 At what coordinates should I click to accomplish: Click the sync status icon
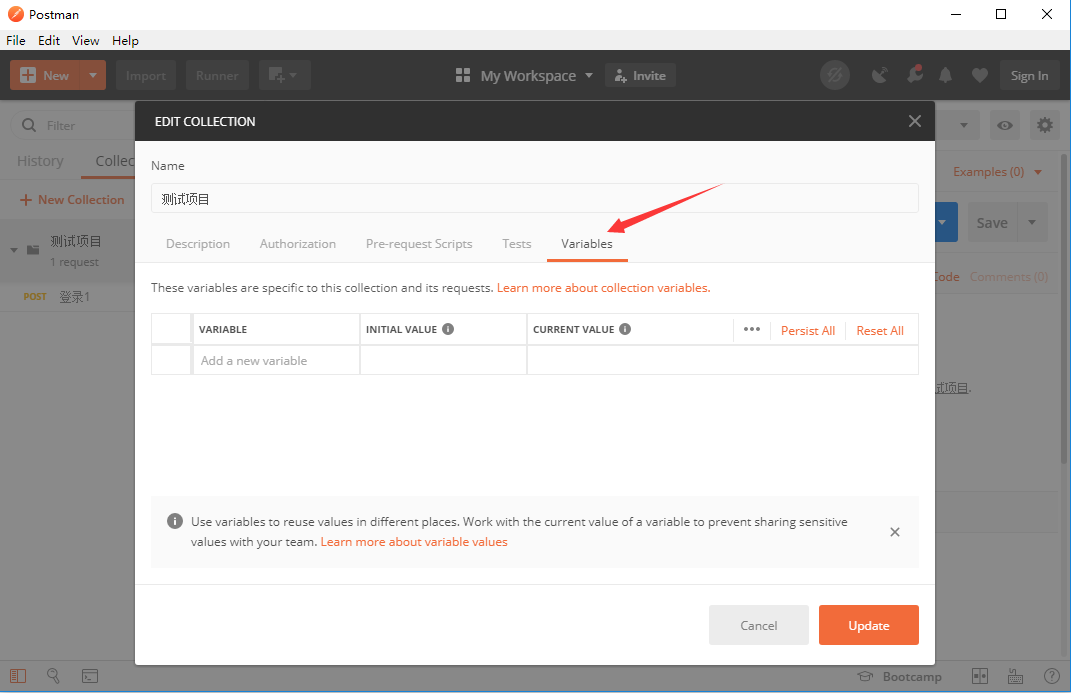click(x=835, y=75)
